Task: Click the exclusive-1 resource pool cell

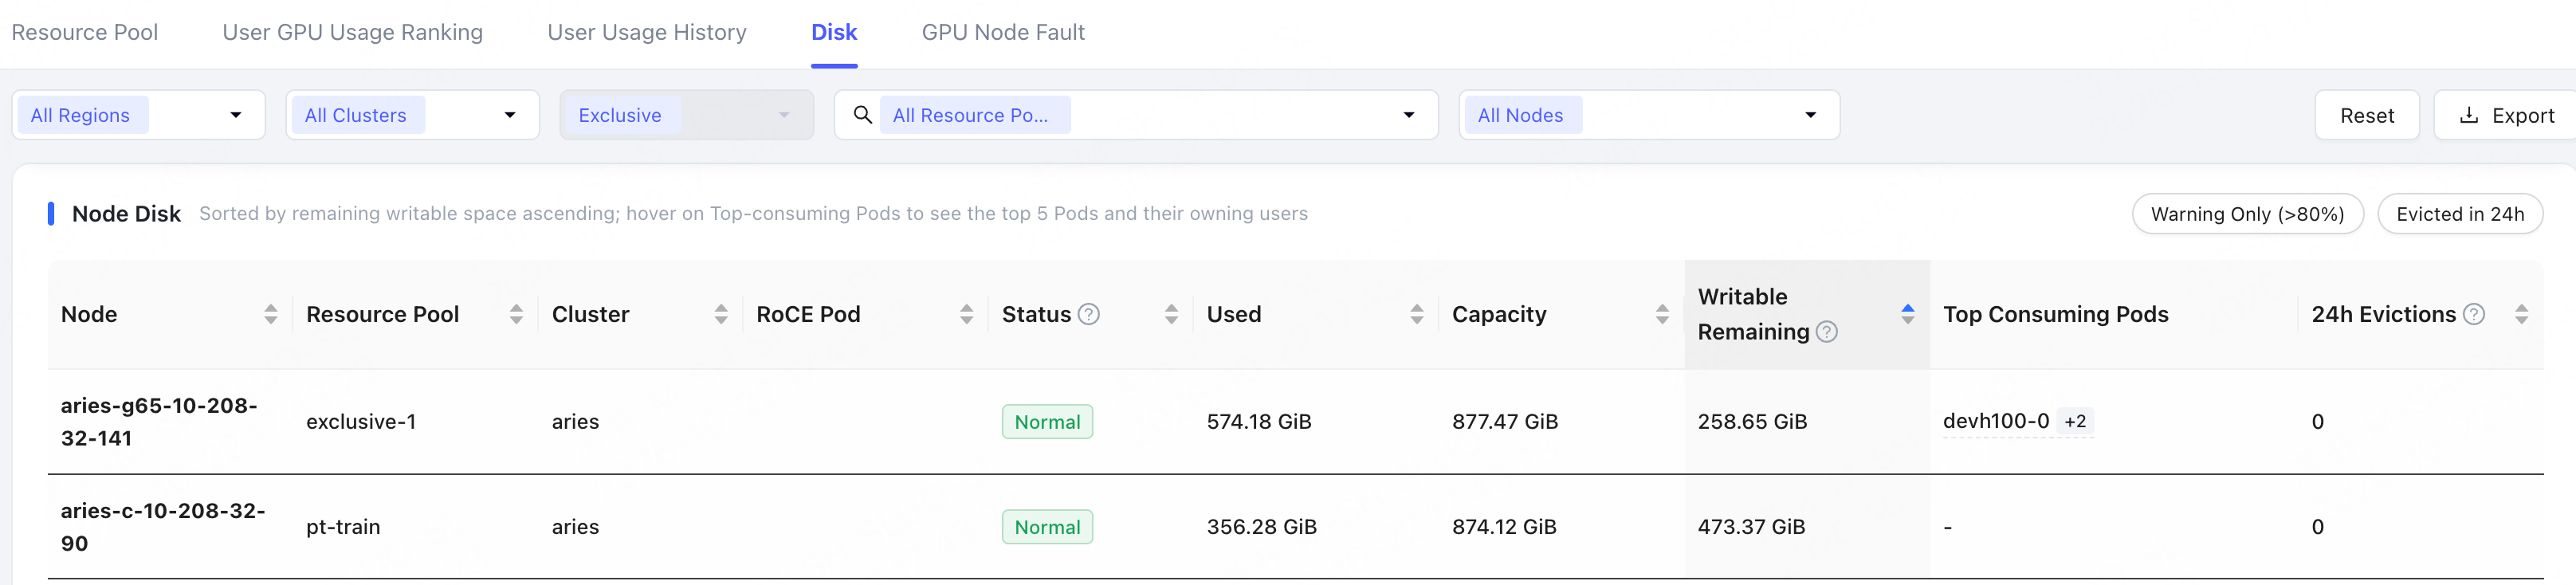Action: point(361,421)
